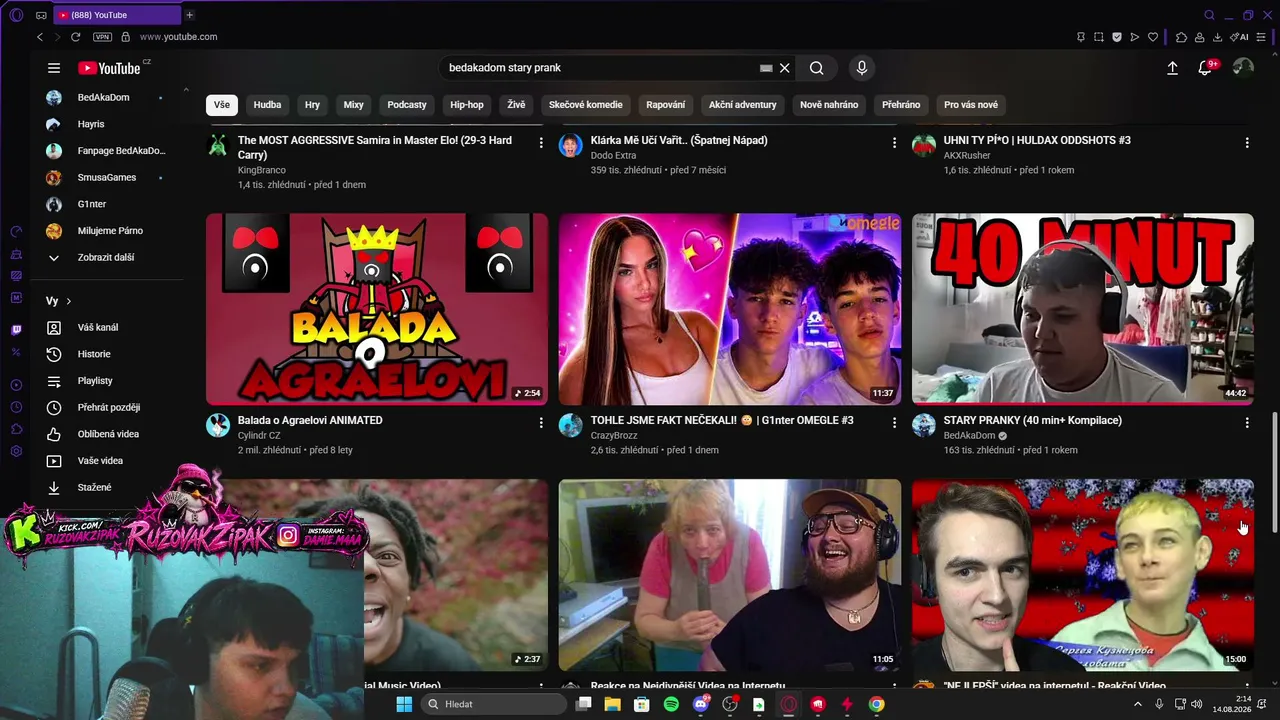This screenshot has height=720, width=1280.
Task: Search in tabs with the title bar magnifier
Action: (1209, 15)
